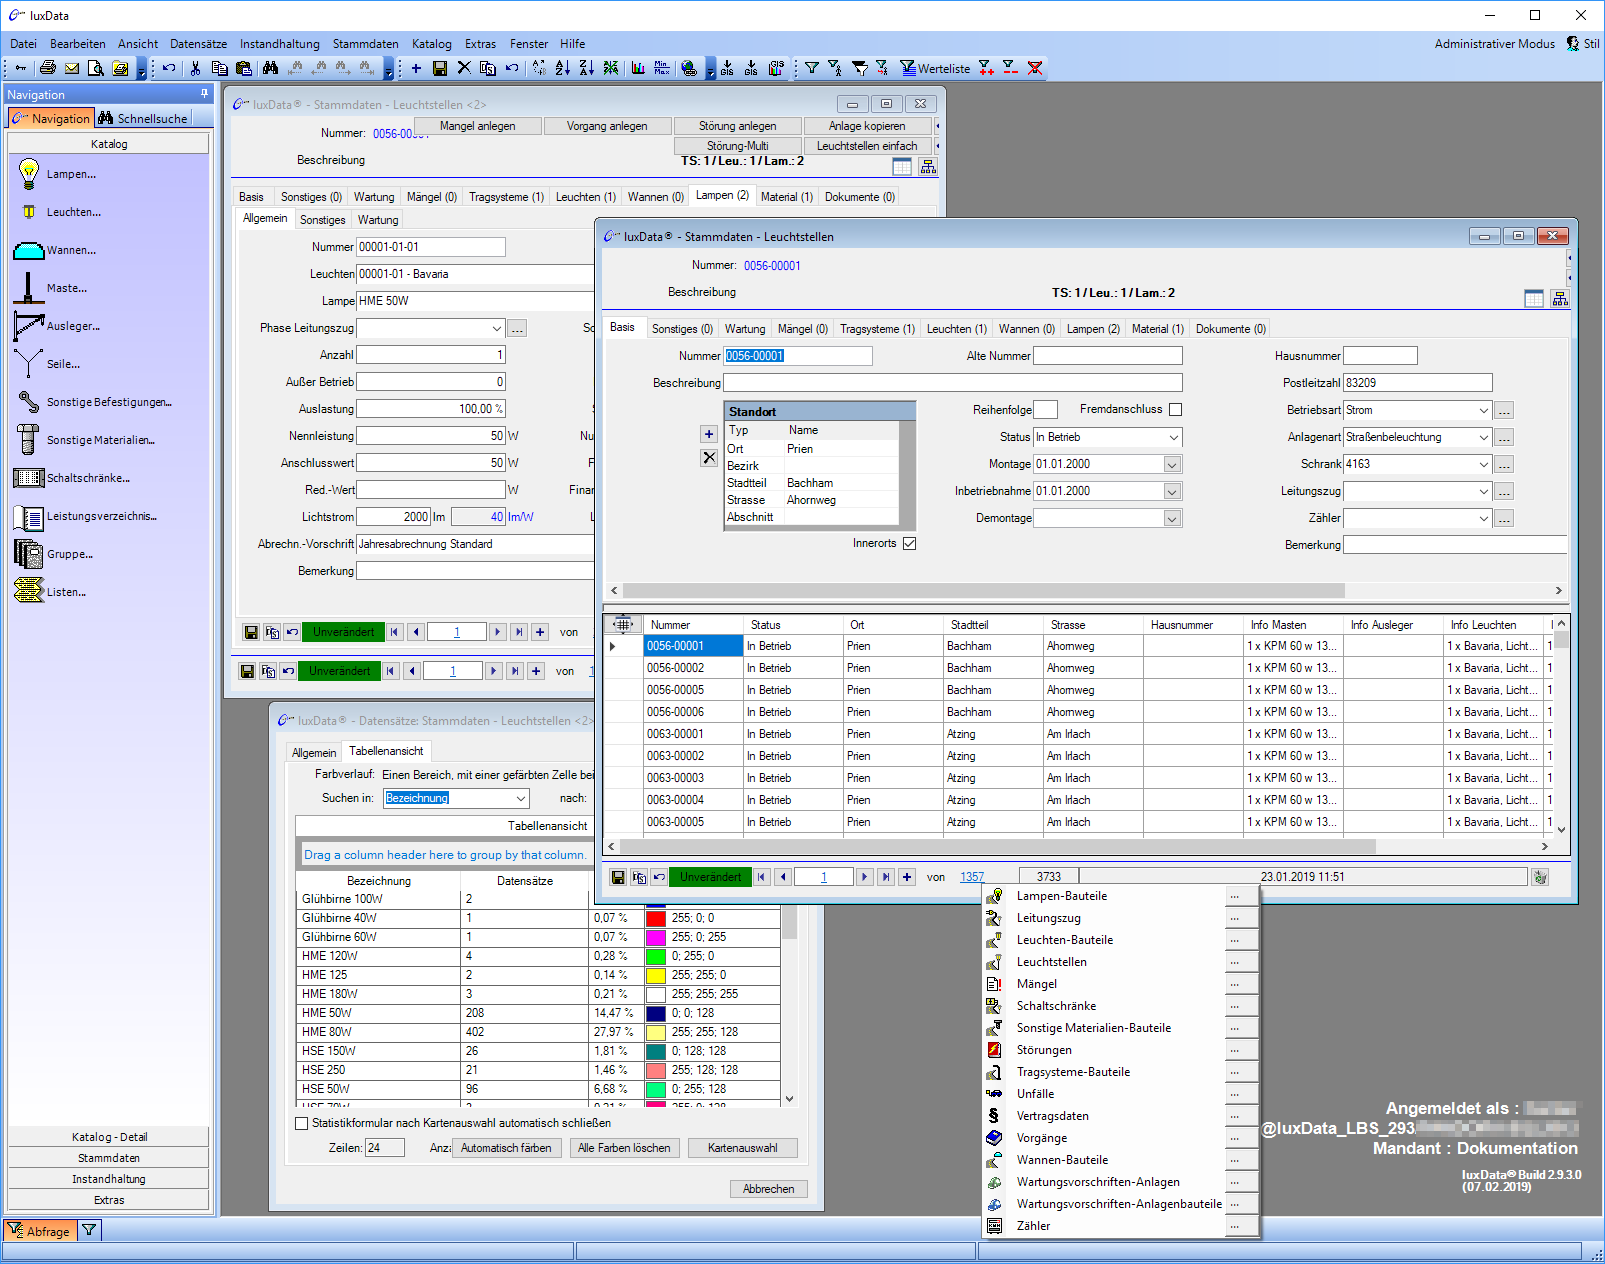Screen dimensions: 1605x1264
Task: Open the Anlagenart dropdown
Action: (1483, 438)
